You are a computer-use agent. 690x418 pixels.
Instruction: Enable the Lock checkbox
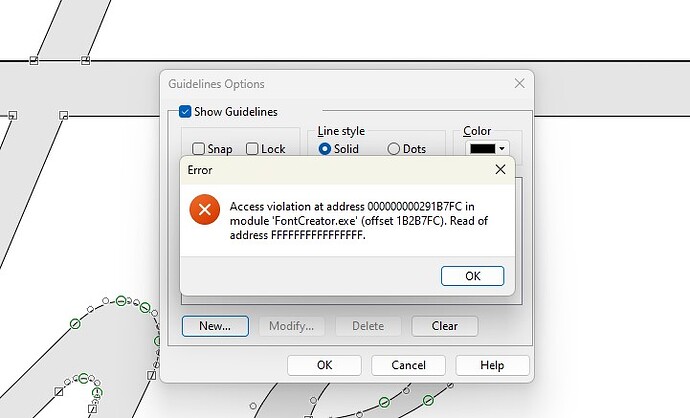tap(252, 149)
